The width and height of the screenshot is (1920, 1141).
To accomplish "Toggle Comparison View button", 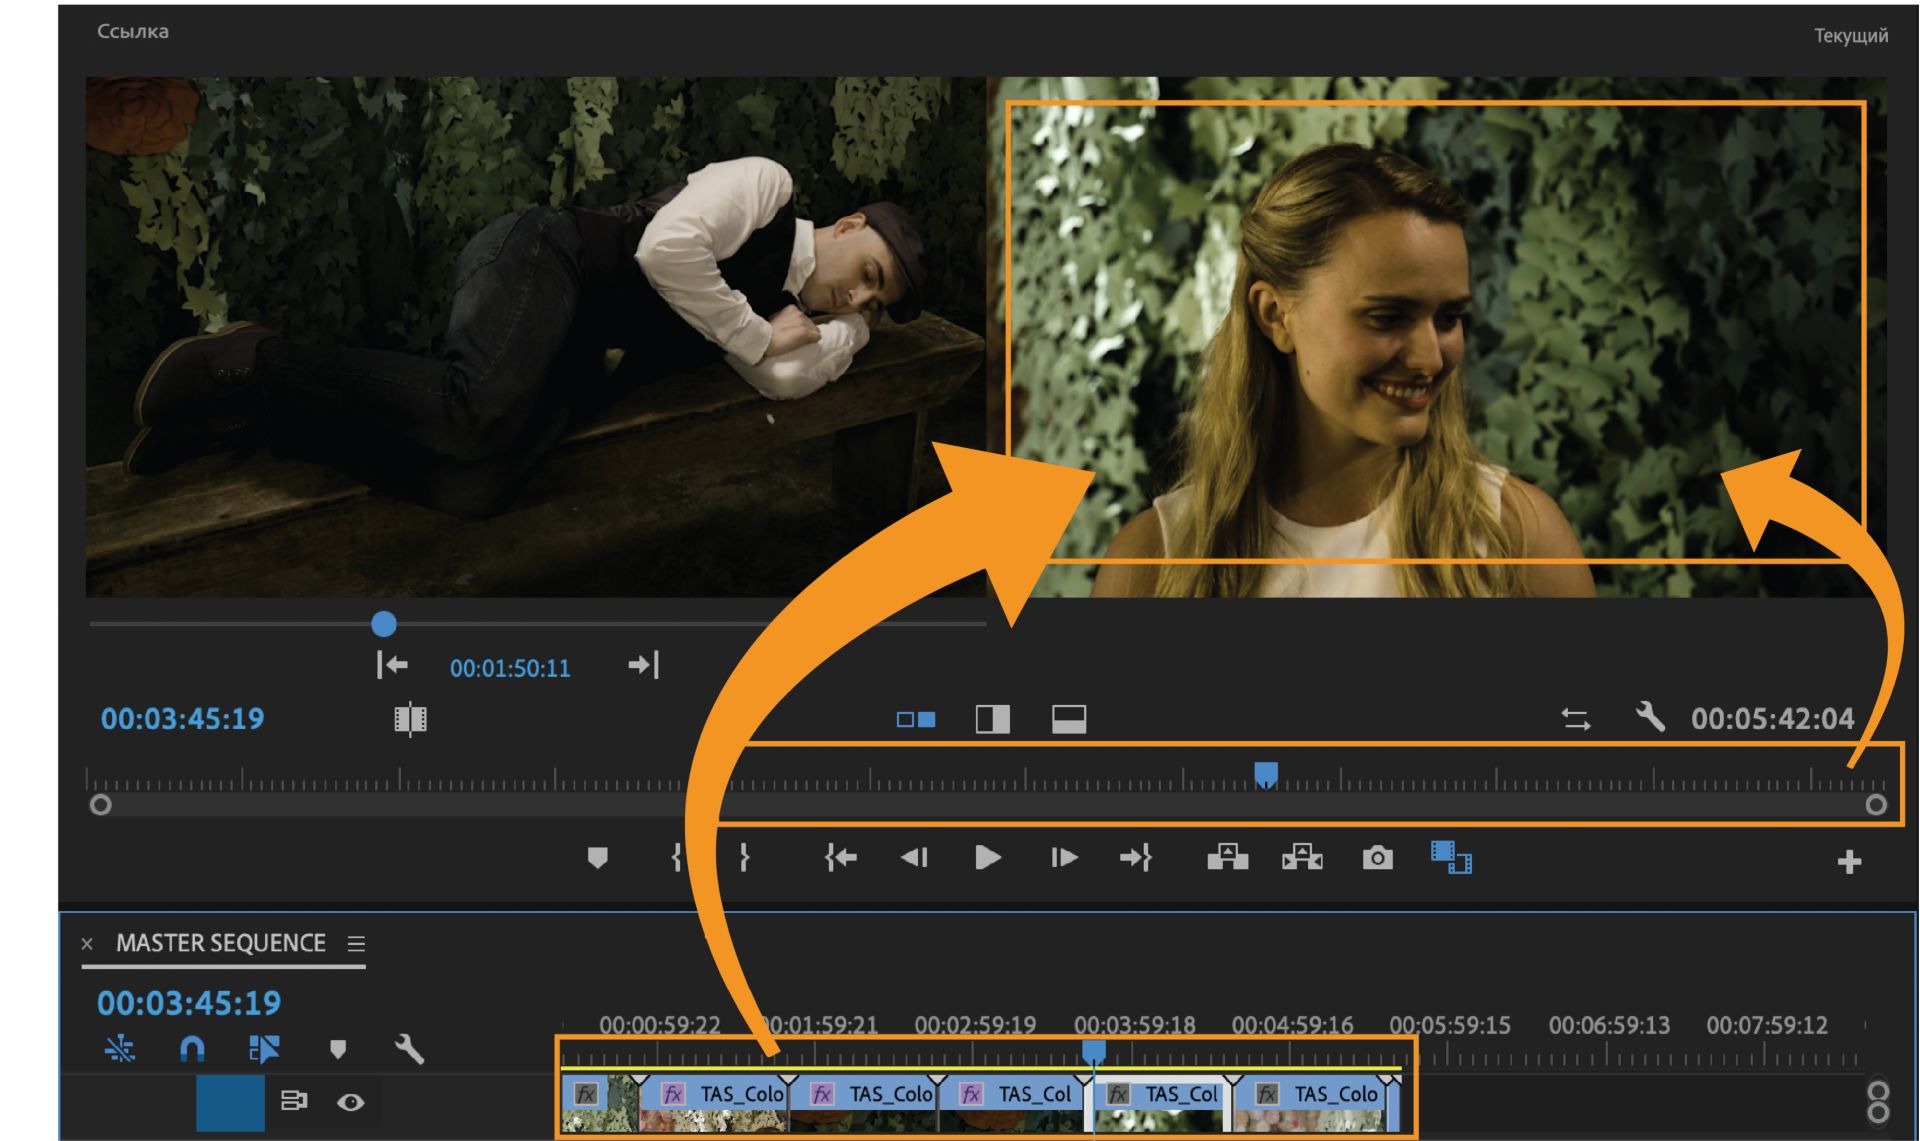I will [1450, 858].
